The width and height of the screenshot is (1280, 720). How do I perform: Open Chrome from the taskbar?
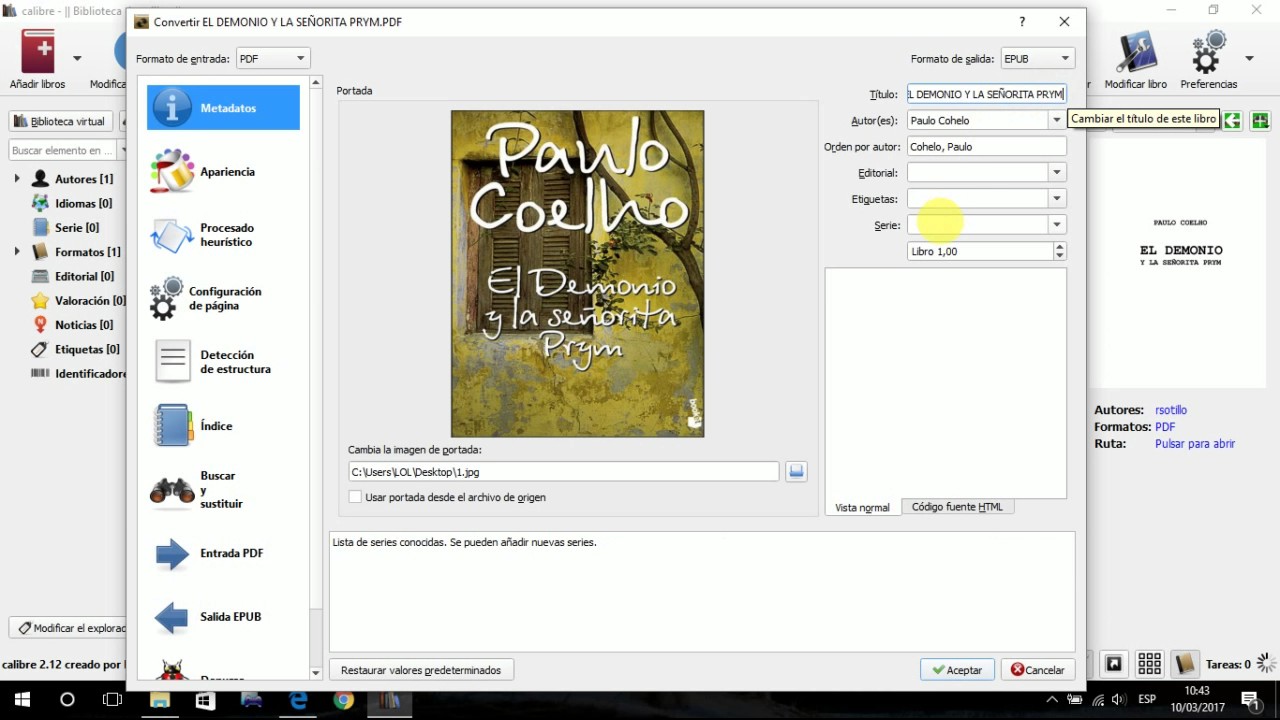pyautogui.click(x=344, y=700)
